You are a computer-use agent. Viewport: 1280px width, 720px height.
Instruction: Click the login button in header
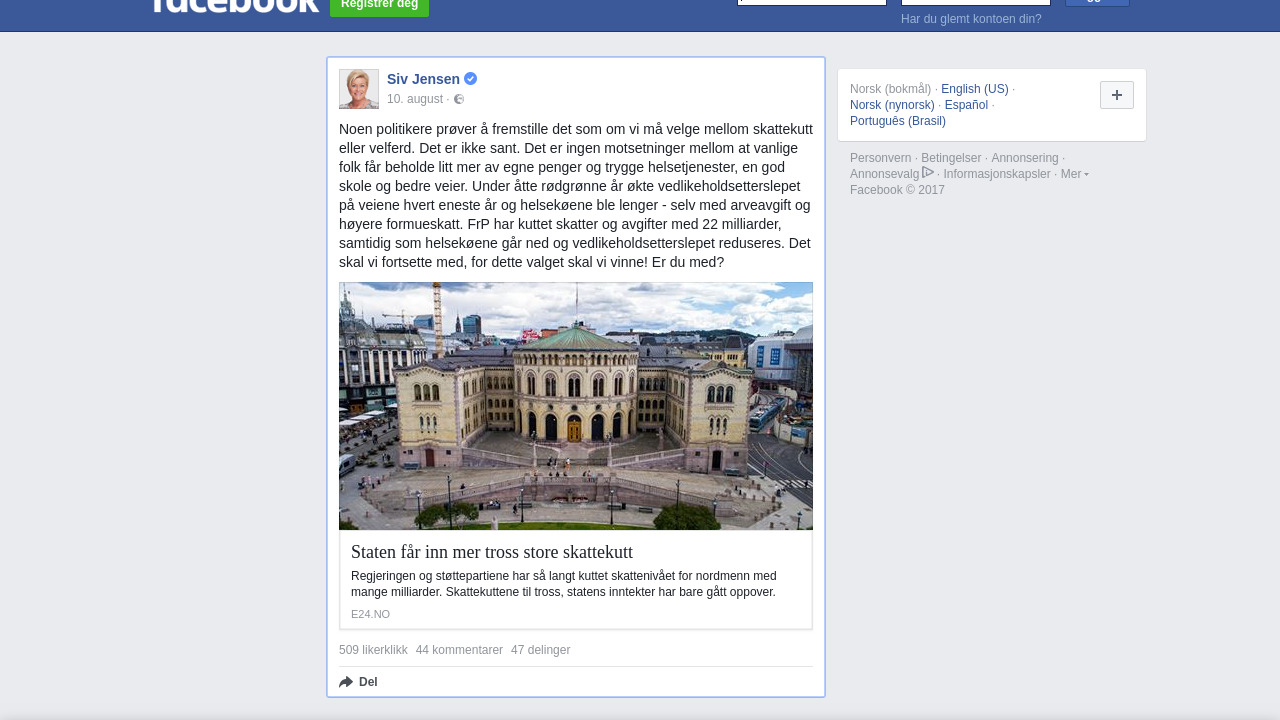pos(1097,3)
